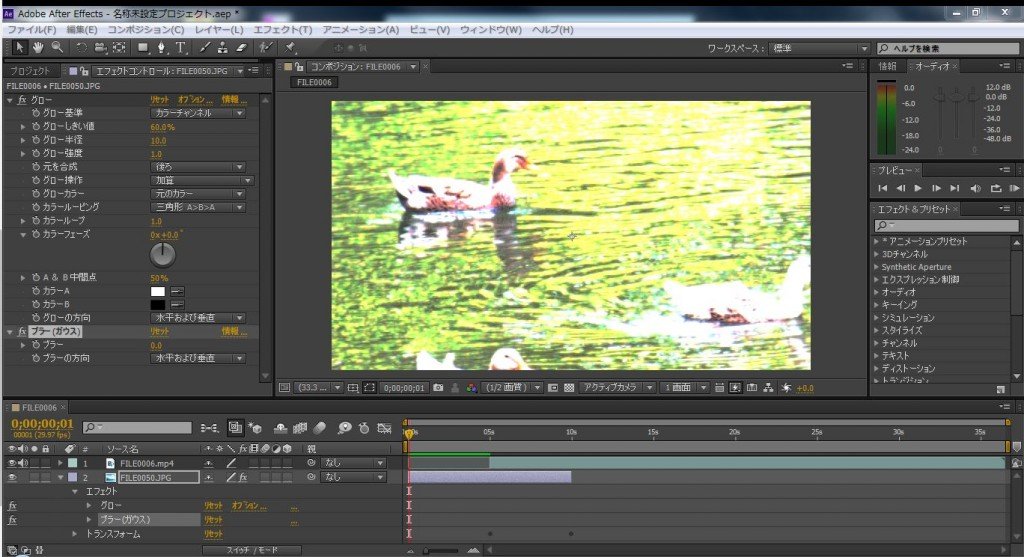Open the graph editor icon in timeline

[x=384, y=428]
